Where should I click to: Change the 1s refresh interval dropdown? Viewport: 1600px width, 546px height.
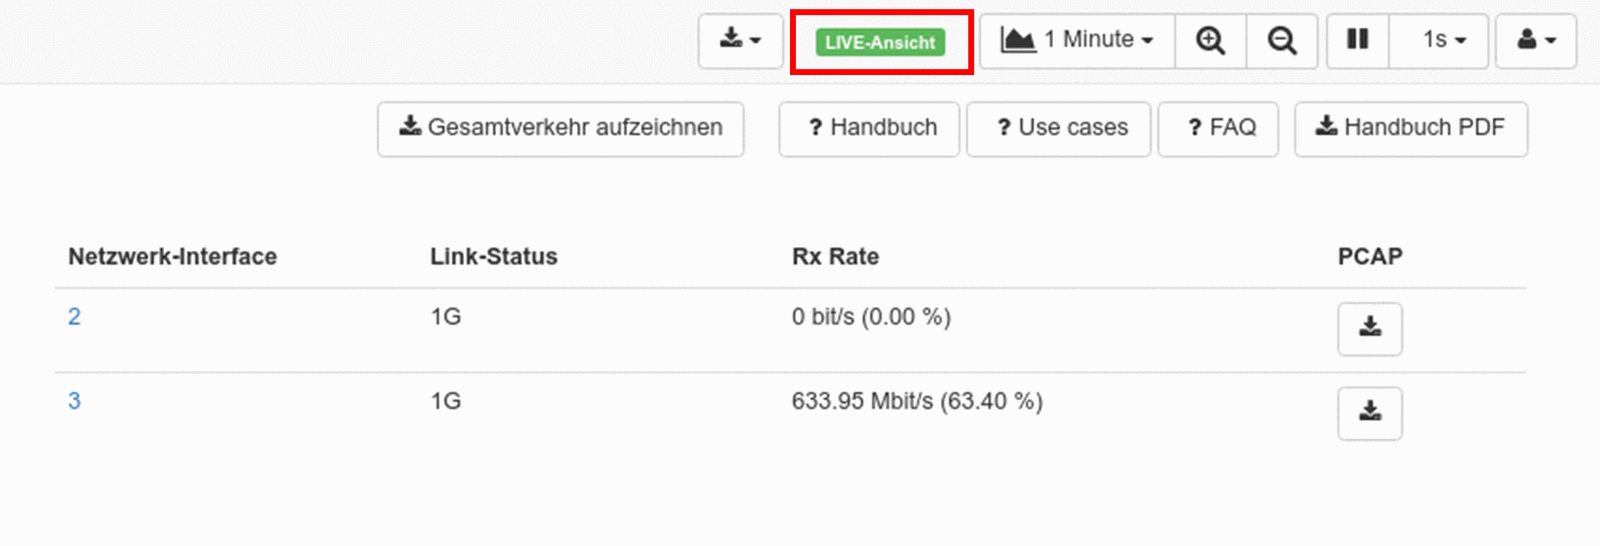tap(1444, 41)
